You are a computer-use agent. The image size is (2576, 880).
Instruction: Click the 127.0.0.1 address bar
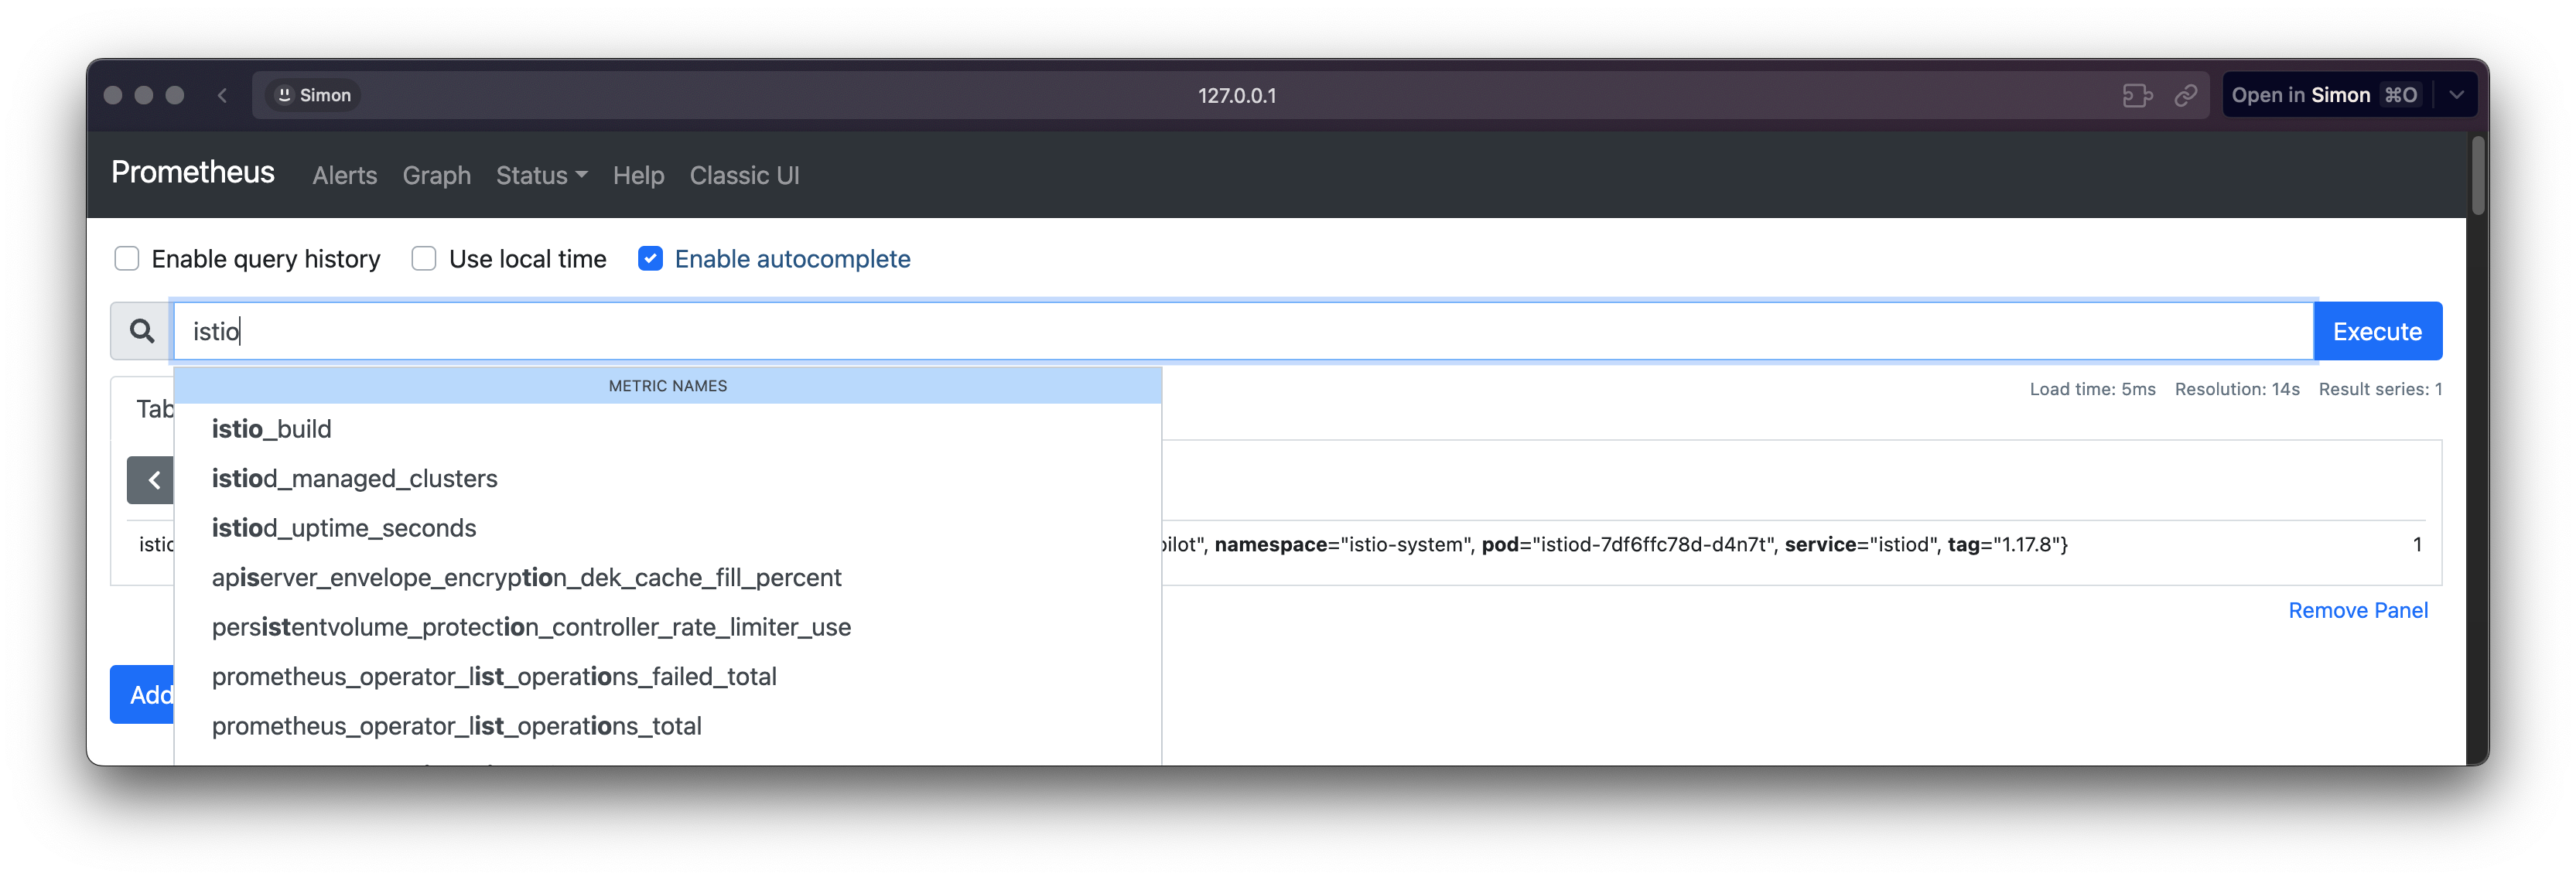tap(1237, 95)
